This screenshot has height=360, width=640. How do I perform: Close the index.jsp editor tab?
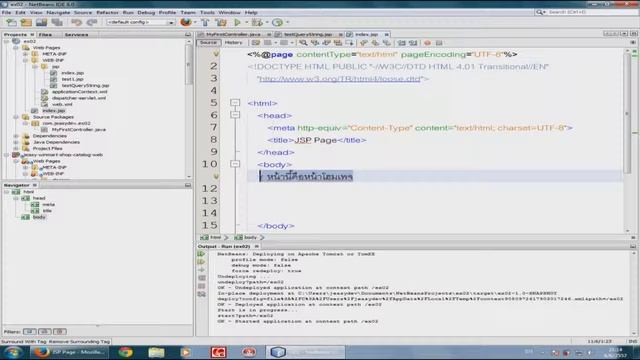[x=386, y=35]
